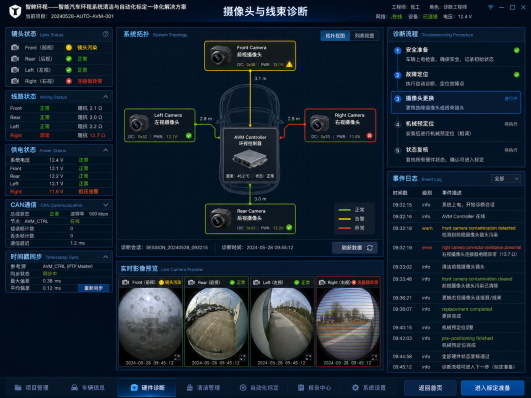Viewport: 531px width, 398px height.
Task: Click the yellow warning icon beside Front lens
Action: [69, 47]
